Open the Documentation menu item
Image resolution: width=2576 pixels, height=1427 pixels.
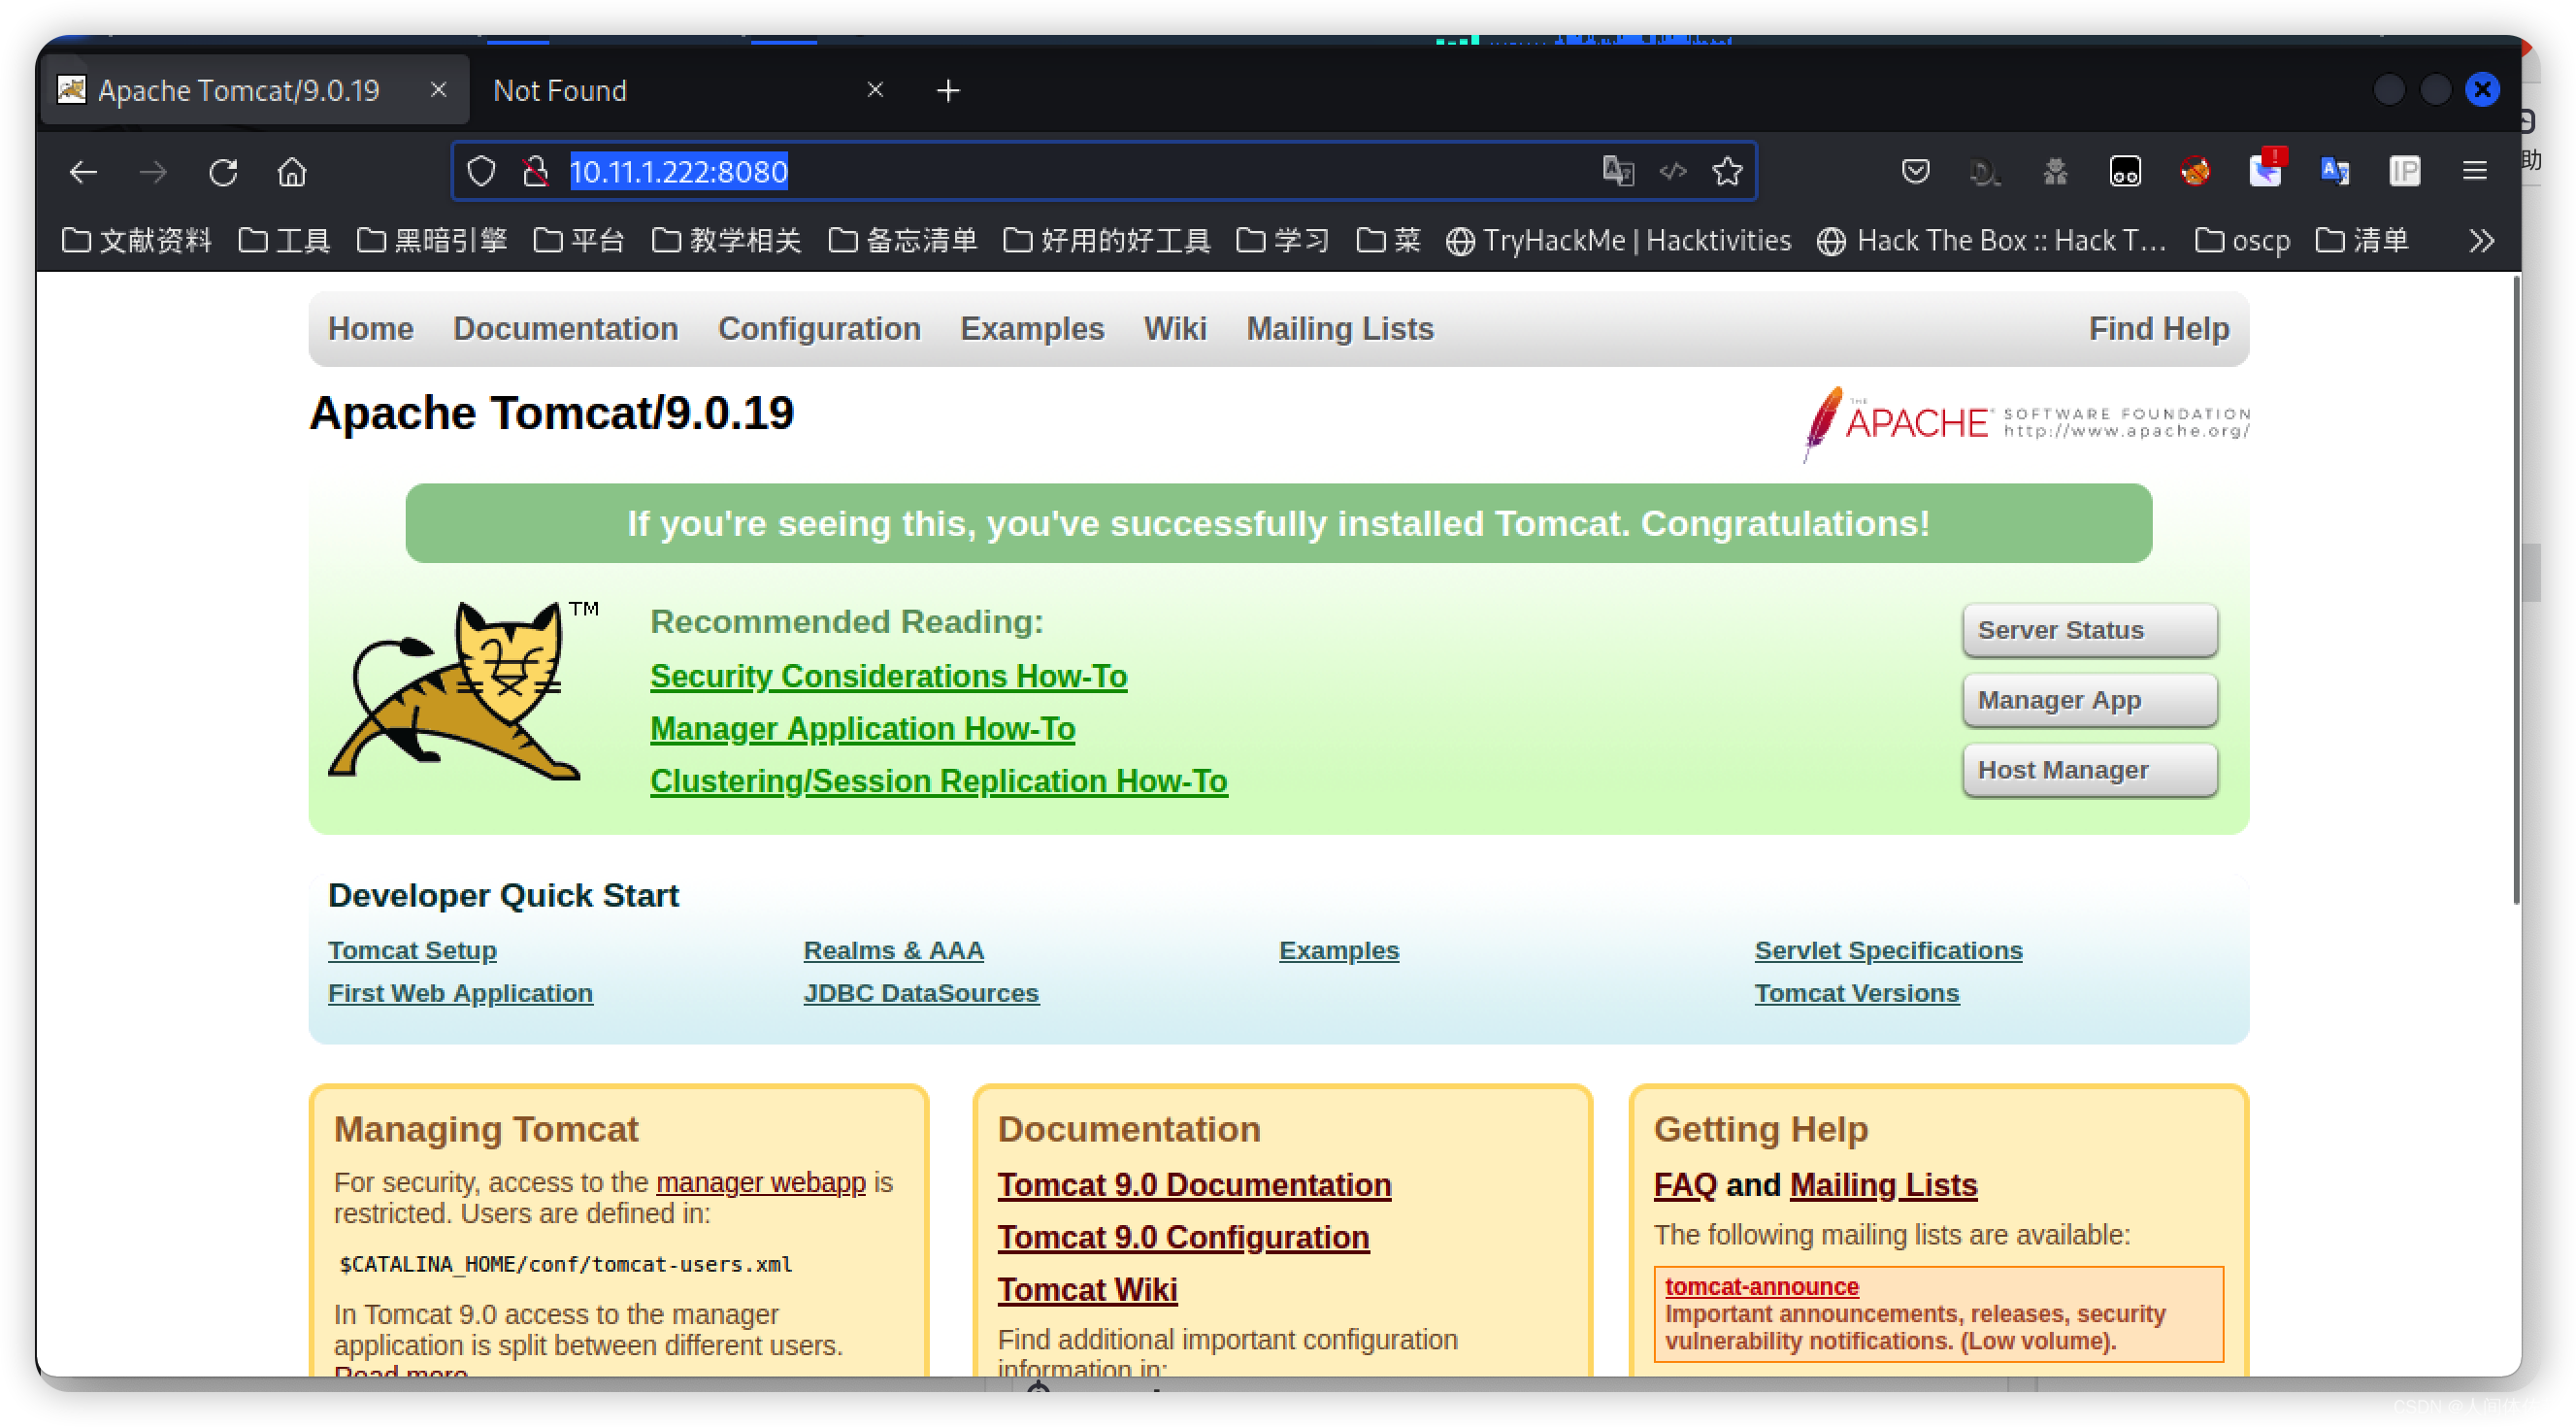(x=566, y=329)
